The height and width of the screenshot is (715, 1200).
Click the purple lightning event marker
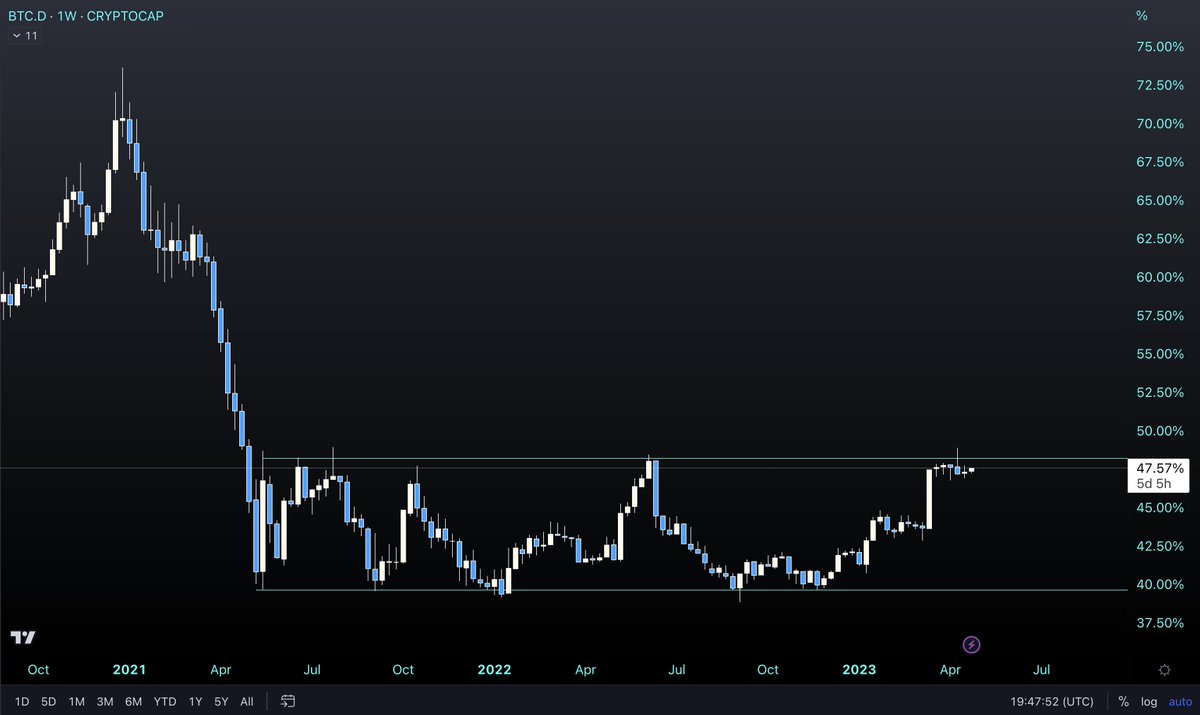(971, 645)
